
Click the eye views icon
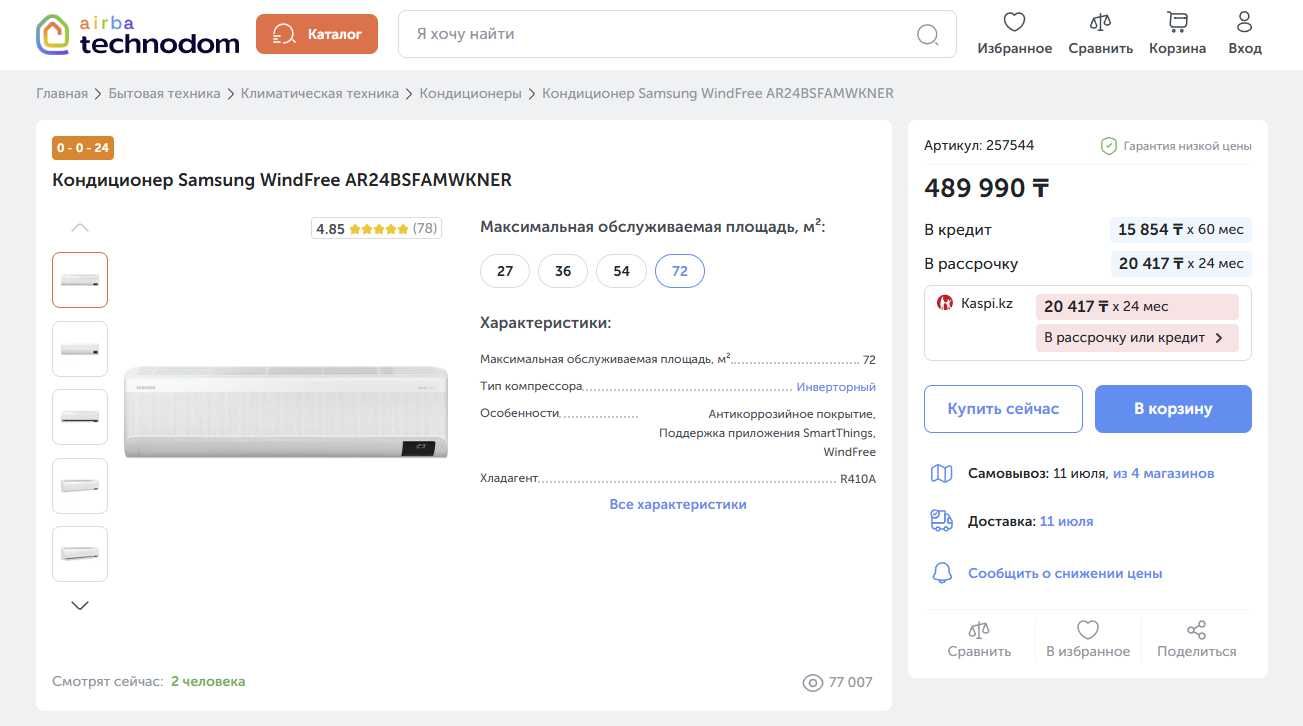point(813,683)
